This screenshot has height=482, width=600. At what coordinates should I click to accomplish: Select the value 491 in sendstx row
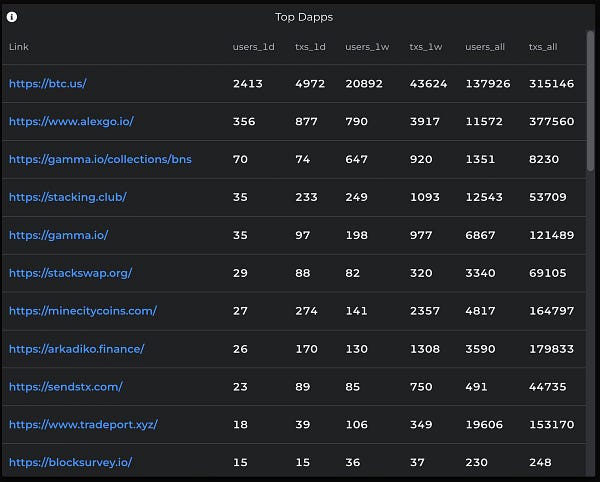click(x=476, y=387)
